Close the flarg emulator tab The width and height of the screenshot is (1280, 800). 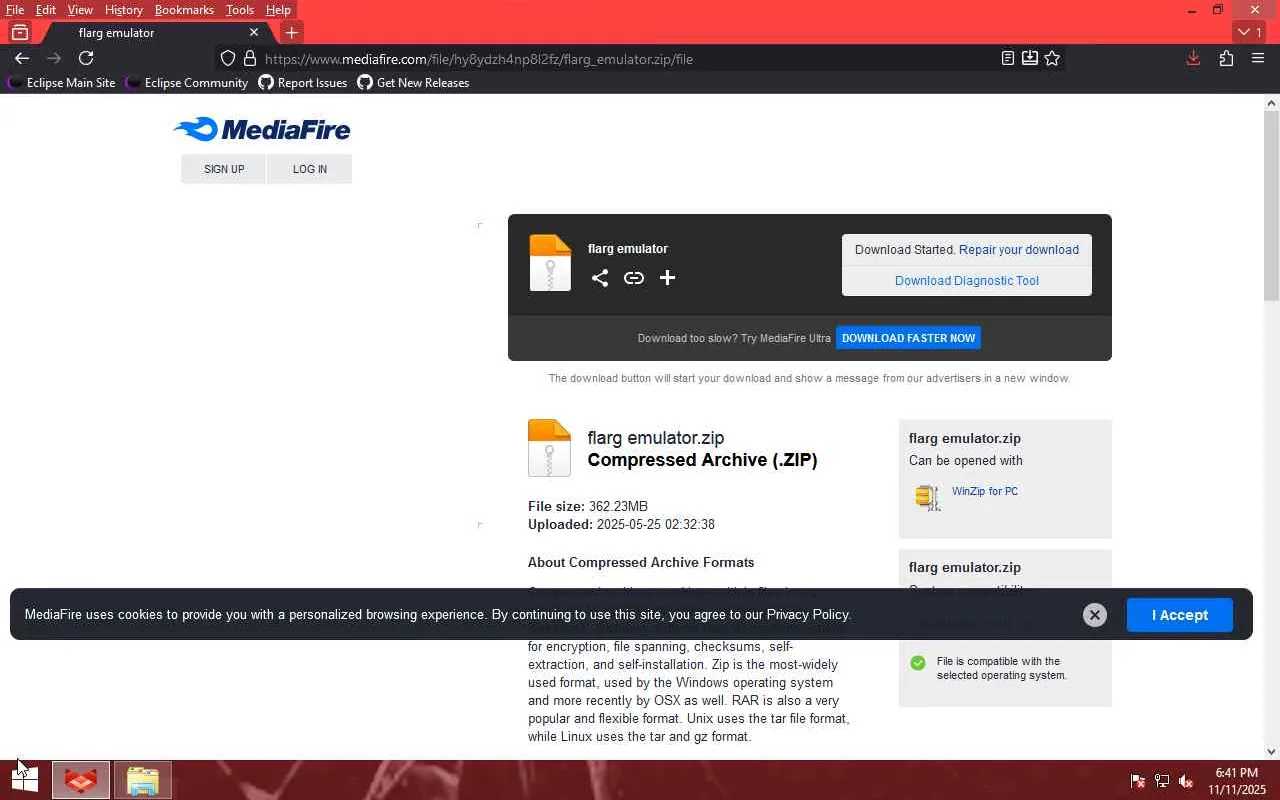(x=254, y=33)
